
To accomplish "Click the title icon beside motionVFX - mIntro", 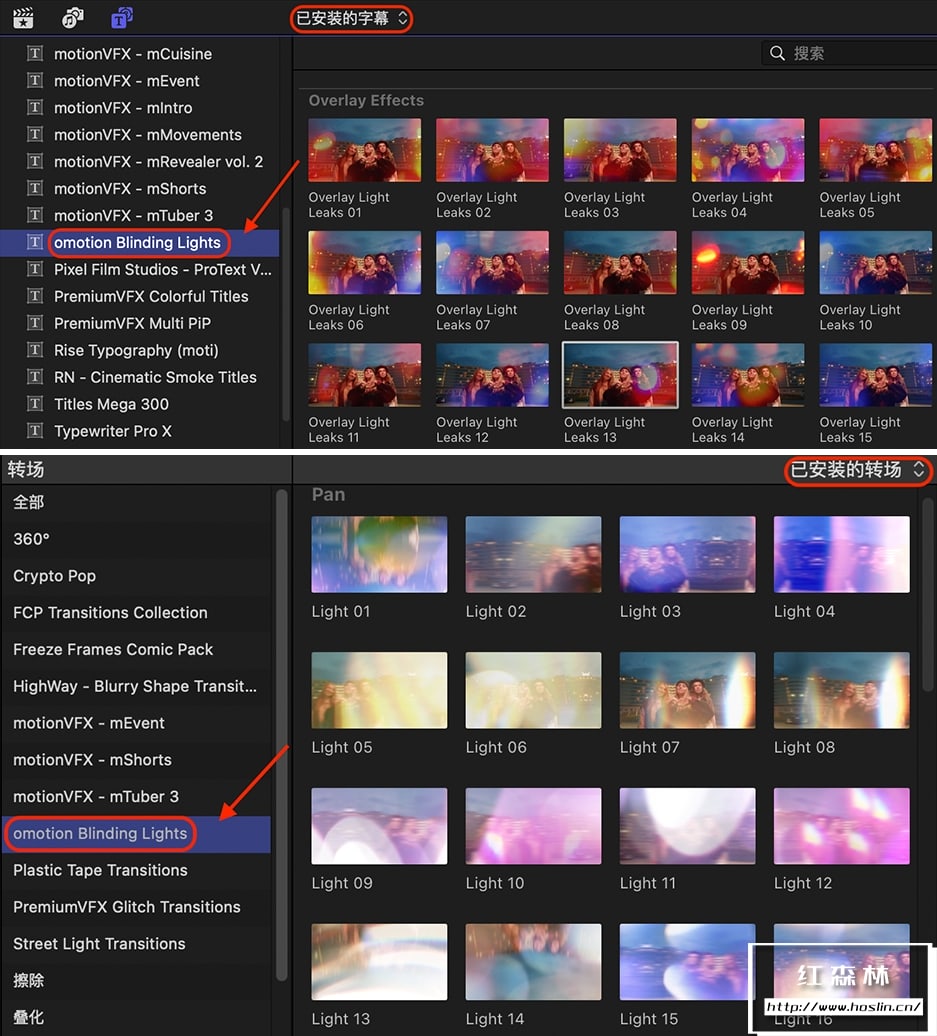I will tap(35, 108).
